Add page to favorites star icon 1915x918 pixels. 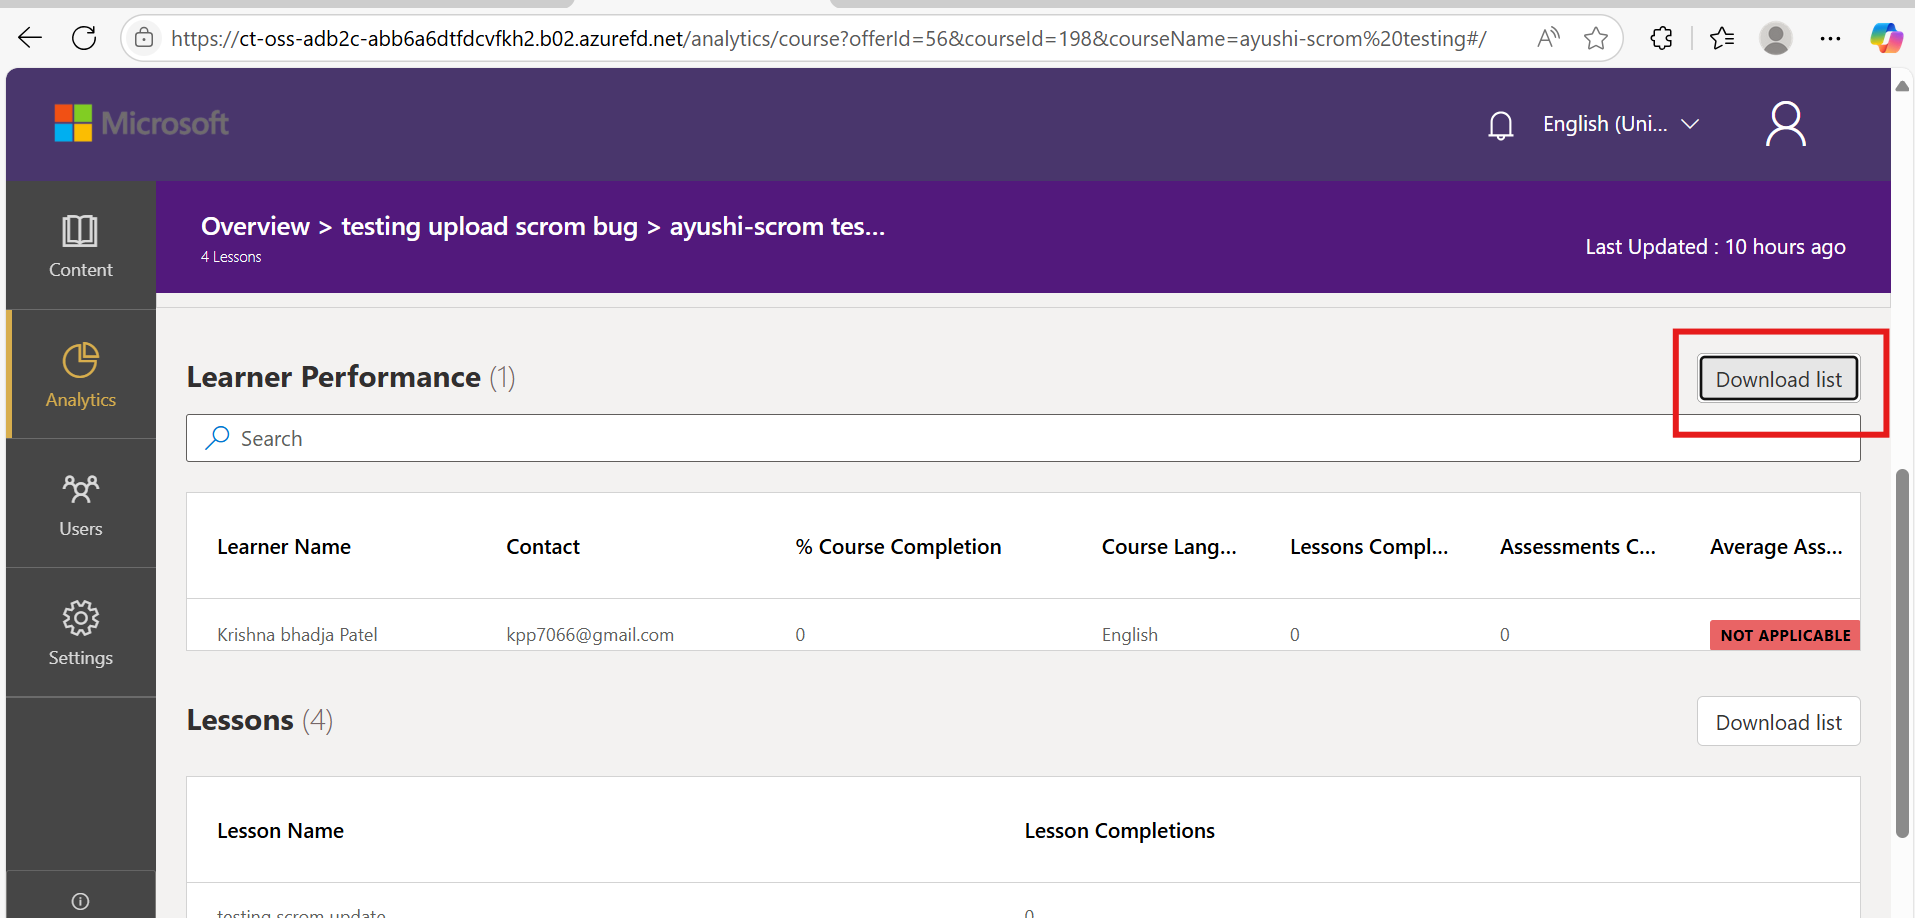coord(1596,38)
